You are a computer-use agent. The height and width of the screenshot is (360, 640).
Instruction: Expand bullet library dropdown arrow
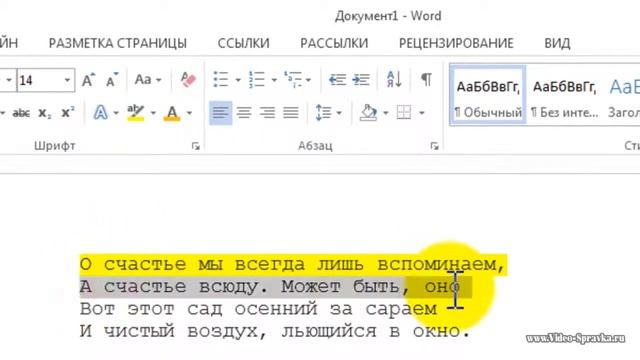tap(238, 80)
